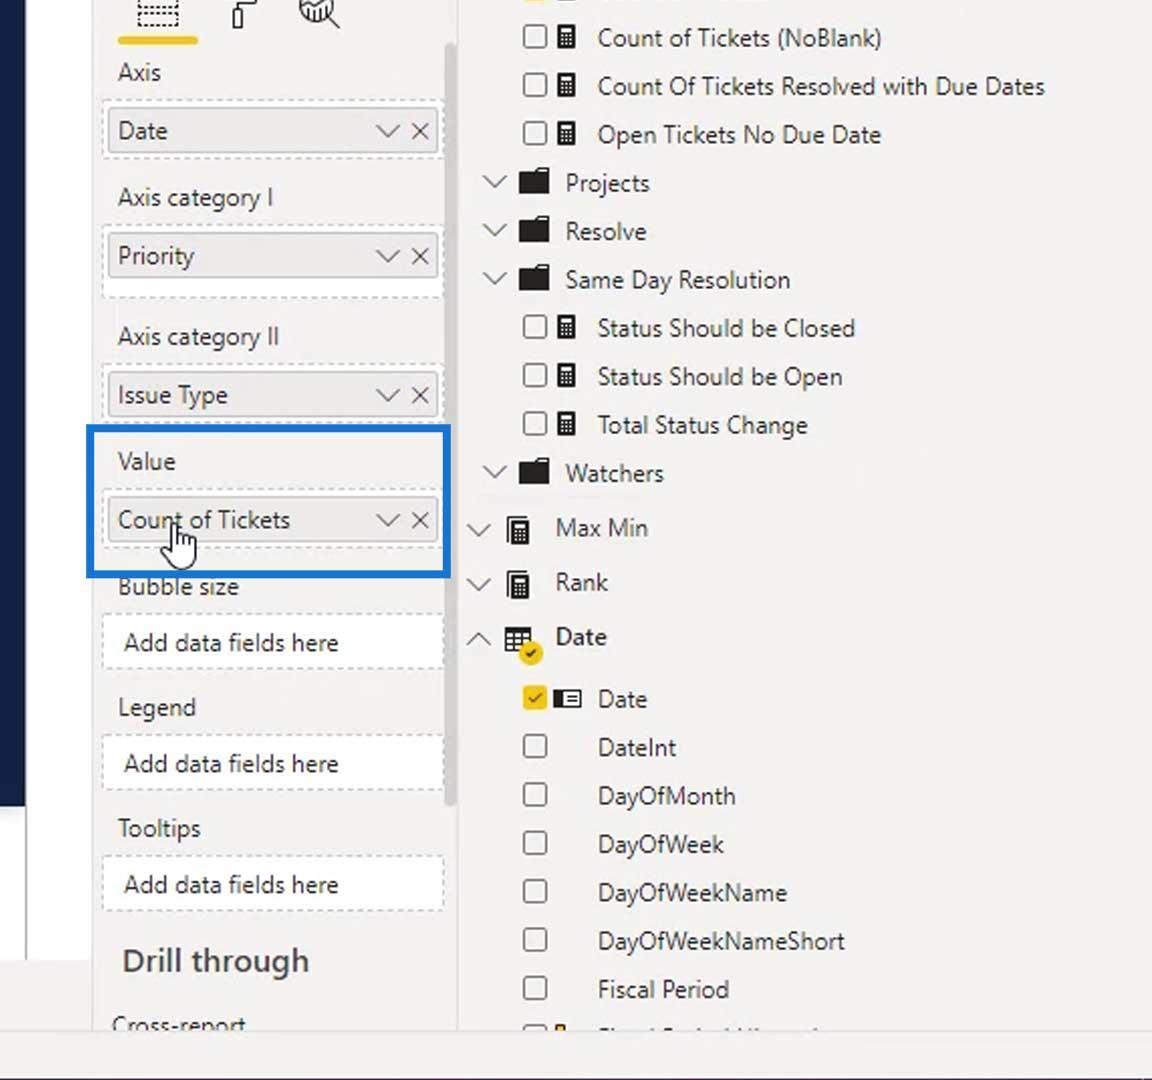The image size is (1152, 1080).
Task: Click calculator icon beside Status Should be Open
Action: [566, 375]
